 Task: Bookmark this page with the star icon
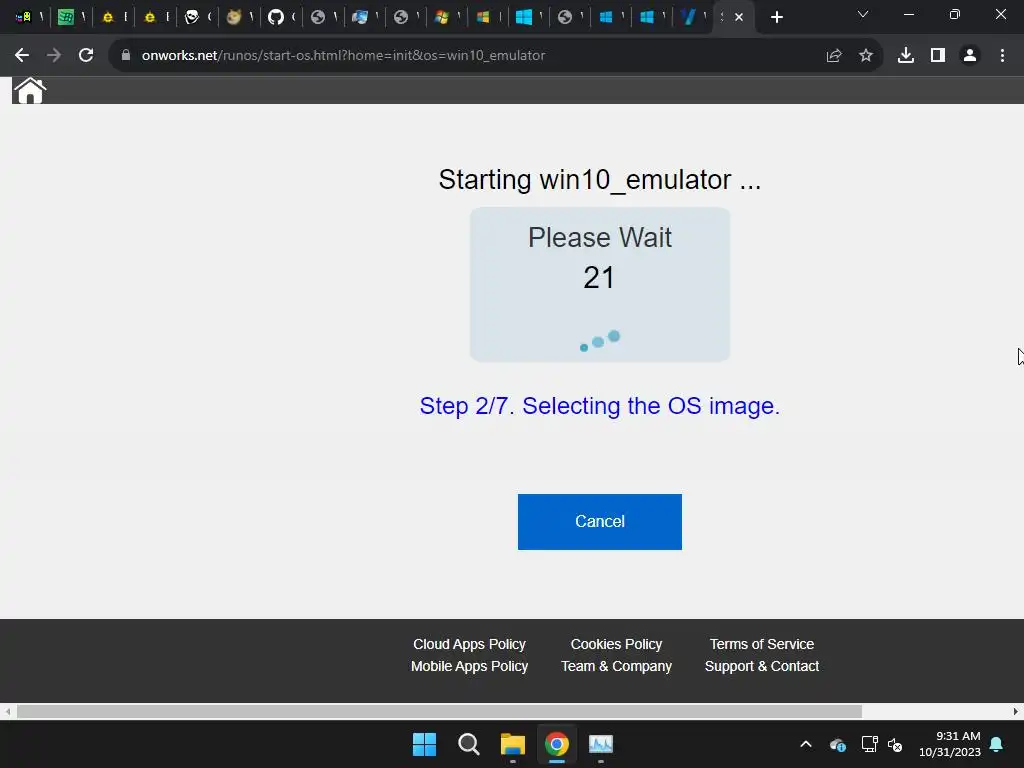click(x=866, y=56)
